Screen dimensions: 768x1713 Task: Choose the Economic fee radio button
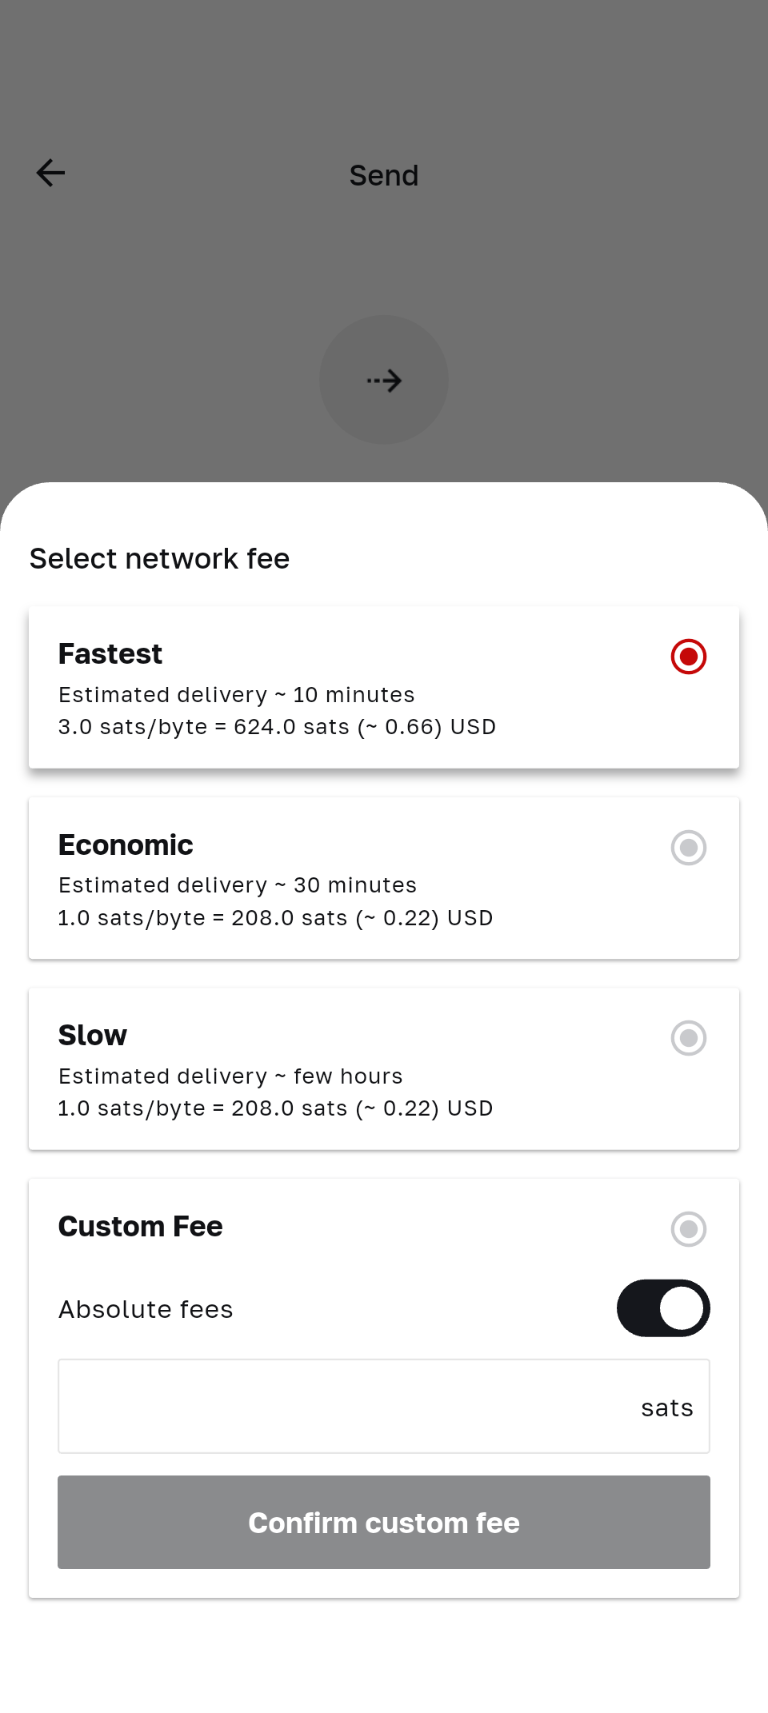[x=688, y=848]
